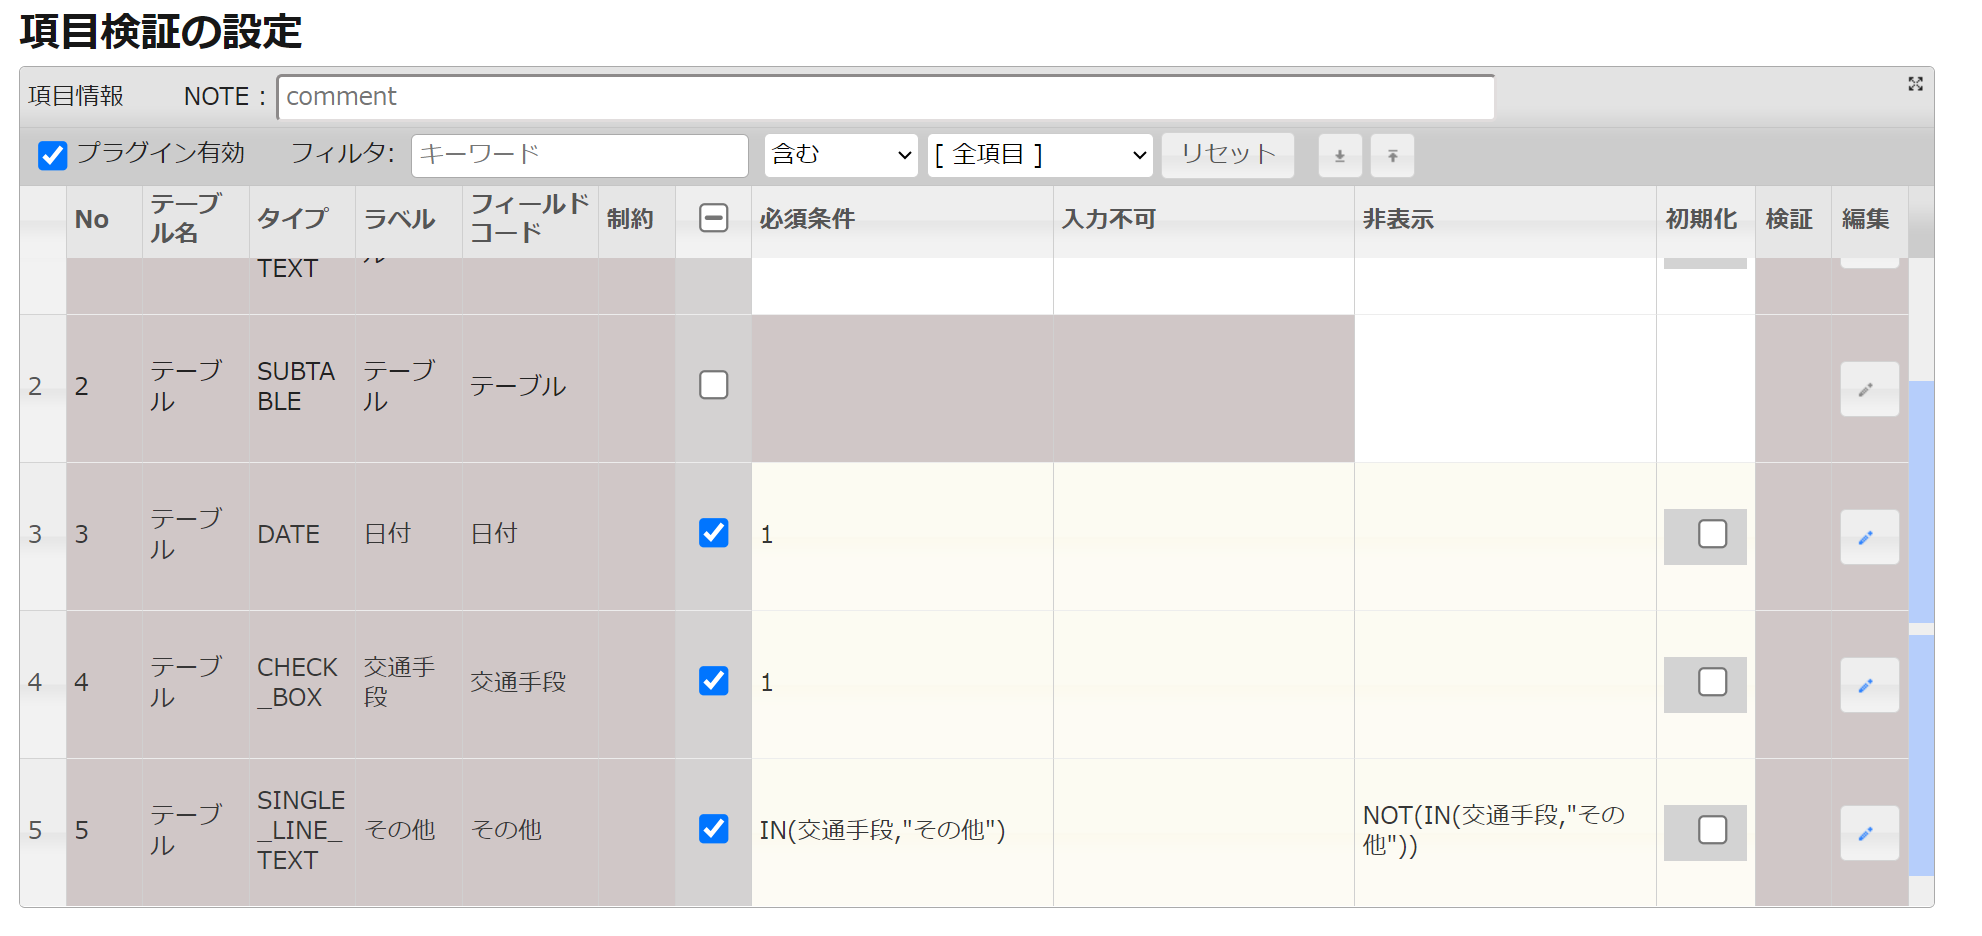Click the upload arrow toolbar button

1392,156
